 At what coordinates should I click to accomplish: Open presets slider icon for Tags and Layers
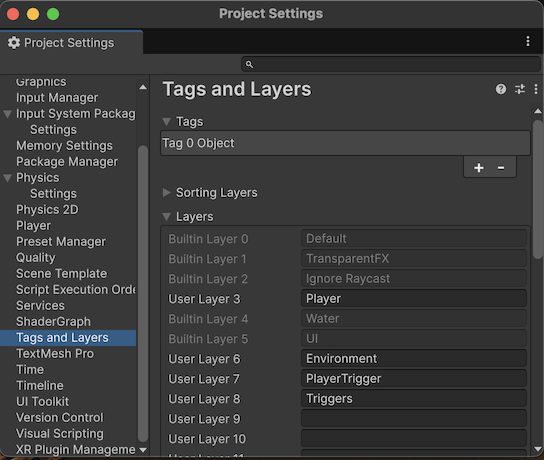519,89
